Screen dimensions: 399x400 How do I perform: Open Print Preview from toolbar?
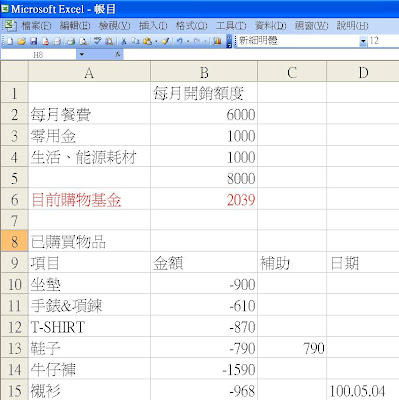tap(83, 41)
